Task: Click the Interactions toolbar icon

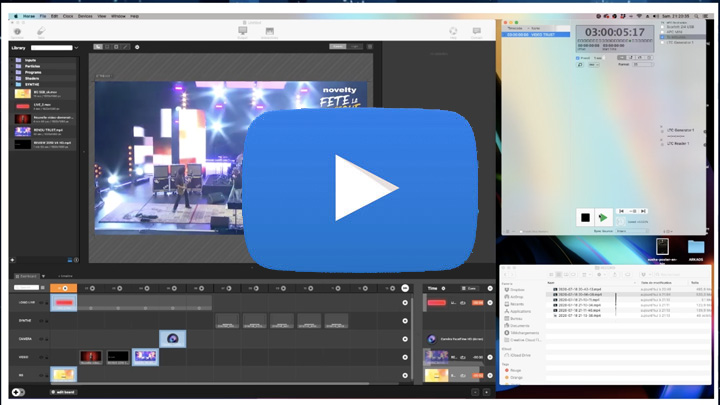Action: (x=270, y=31)
